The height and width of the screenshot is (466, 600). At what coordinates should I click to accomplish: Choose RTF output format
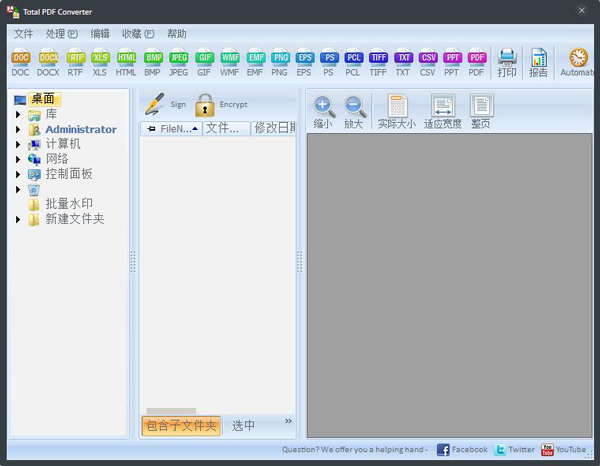tap(75, 62)
